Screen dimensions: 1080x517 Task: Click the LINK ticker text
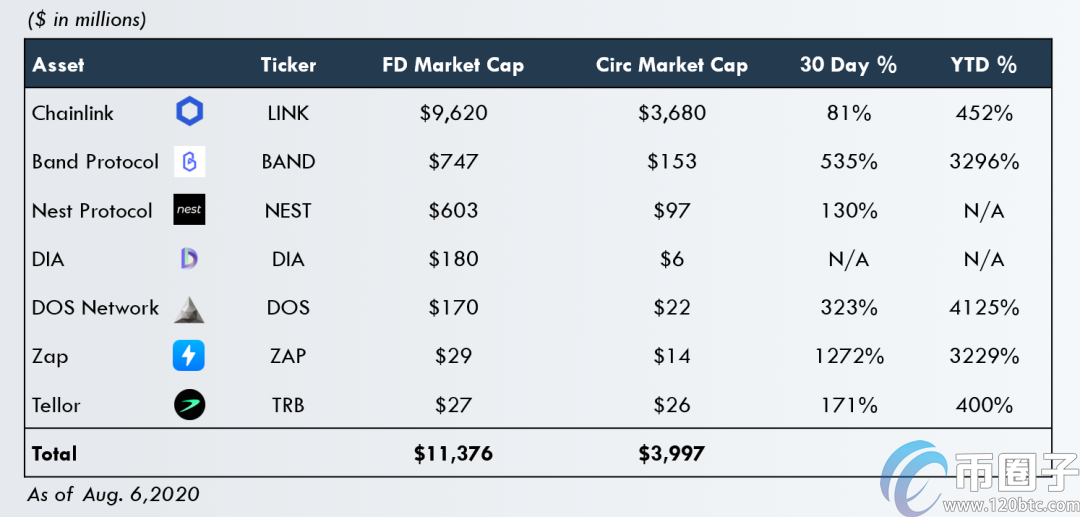click(x=288, y=113)
